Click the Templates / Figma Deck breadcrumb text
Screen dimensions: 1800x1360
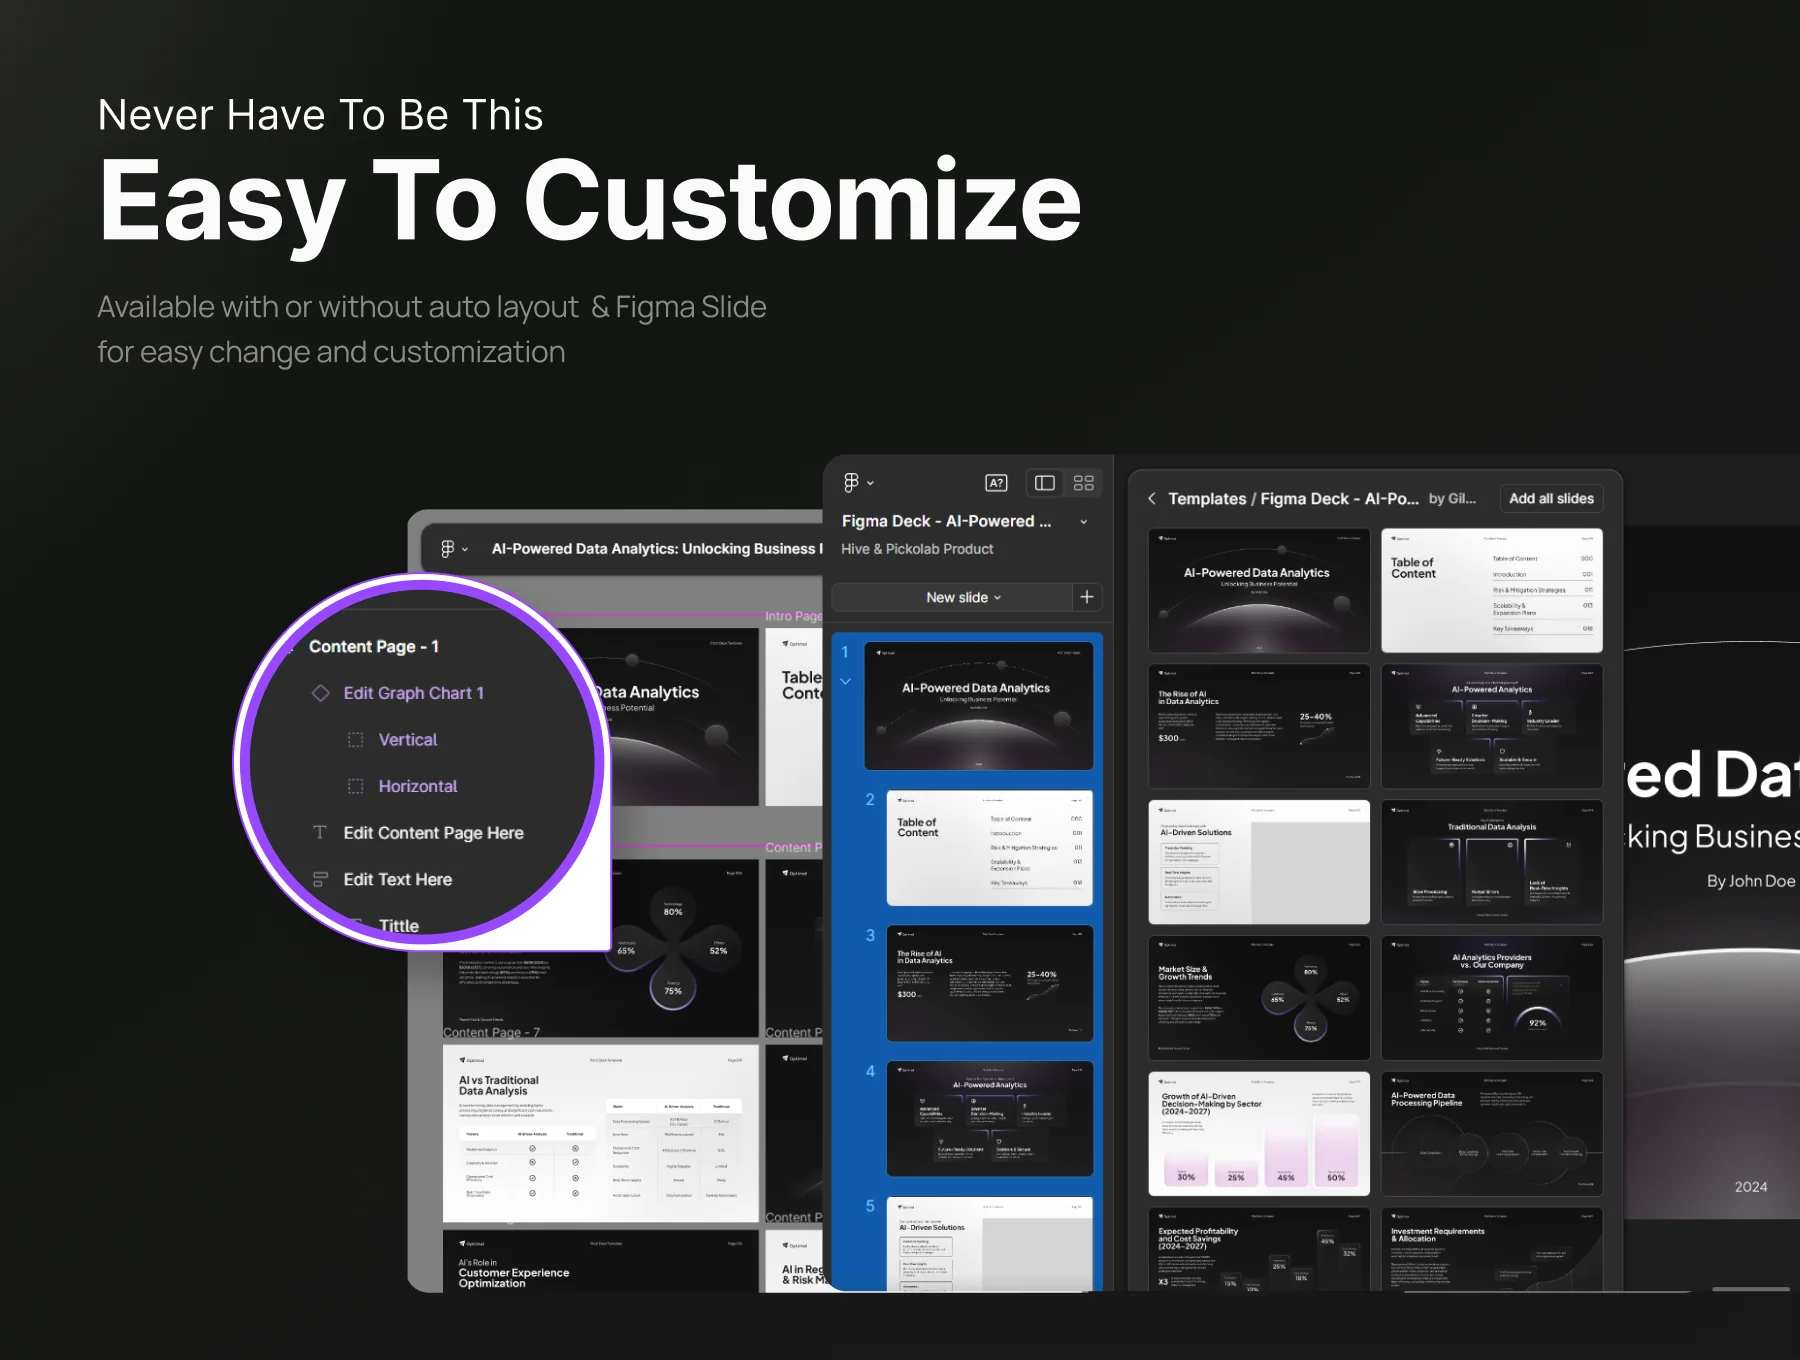[1293, 498]
